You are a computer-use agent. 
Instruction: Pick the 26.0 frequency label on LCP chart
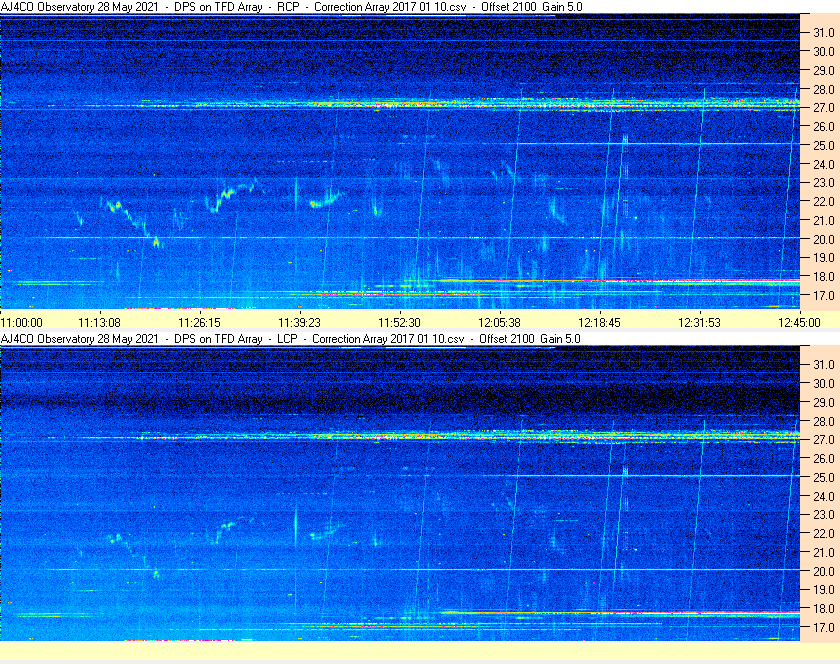(x=824, y=459)
